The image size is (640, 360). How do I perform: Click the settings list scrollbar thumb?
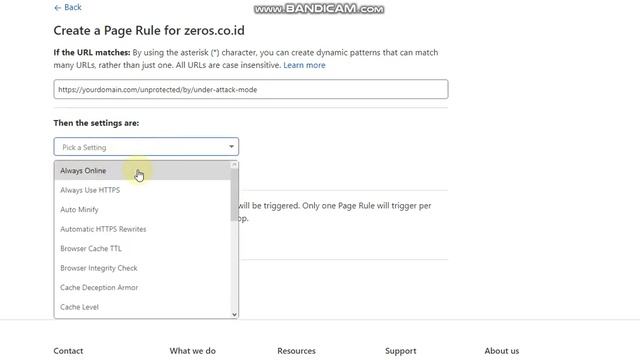pos(234,195)
